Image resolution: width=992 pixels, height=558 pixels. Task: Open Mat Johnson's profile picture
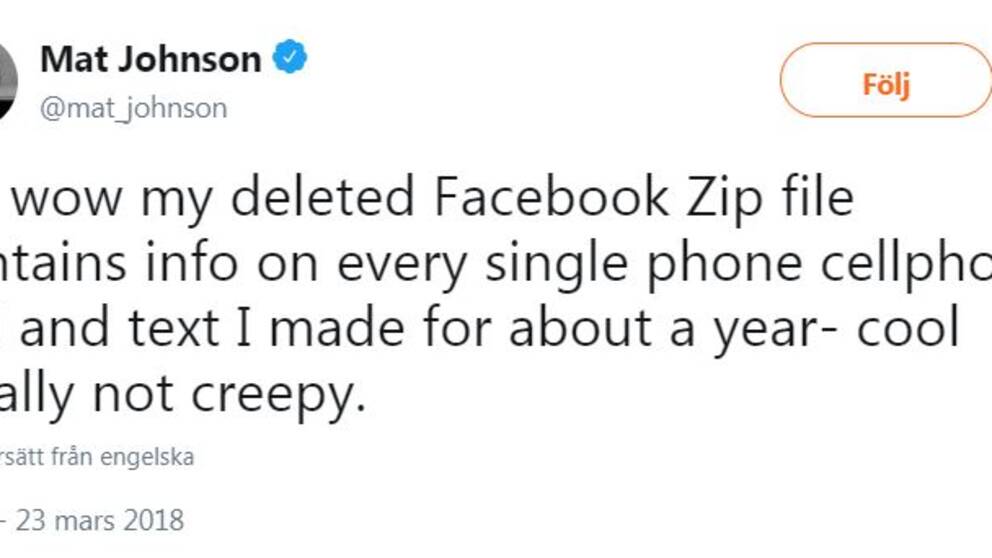tap(8, 81)
